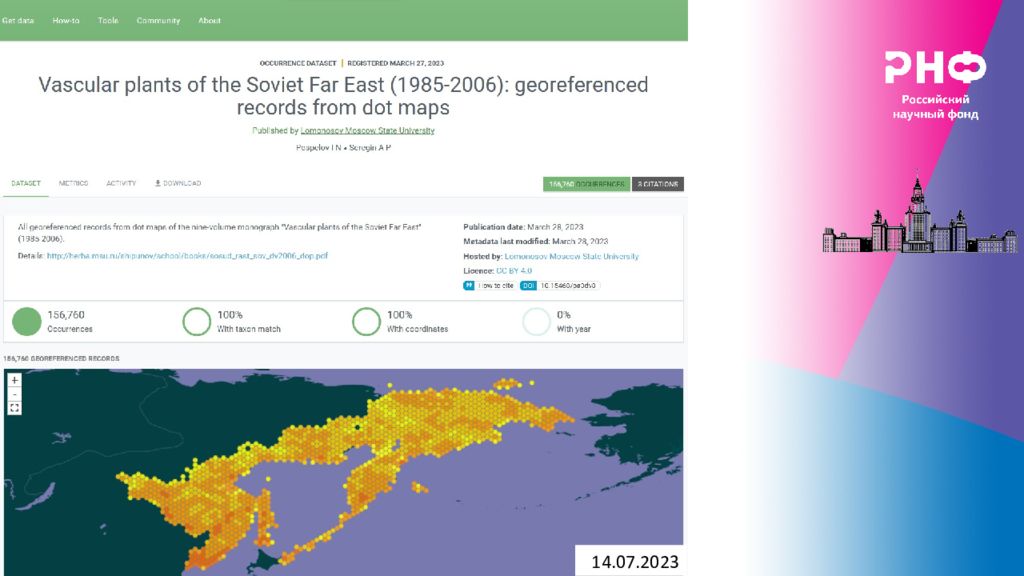Click the 'OCCURRENCE DATASET' label above the title
This screenshot has height=576, width=1024.
click(298, 63)
